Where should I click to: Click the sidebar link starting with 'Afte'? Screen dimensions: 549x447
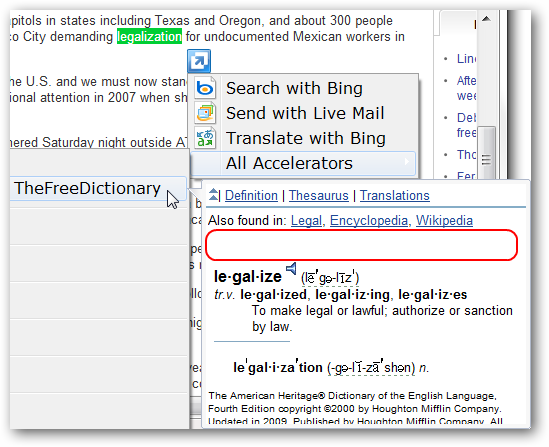pyautogui.click(x=466, y=88)
